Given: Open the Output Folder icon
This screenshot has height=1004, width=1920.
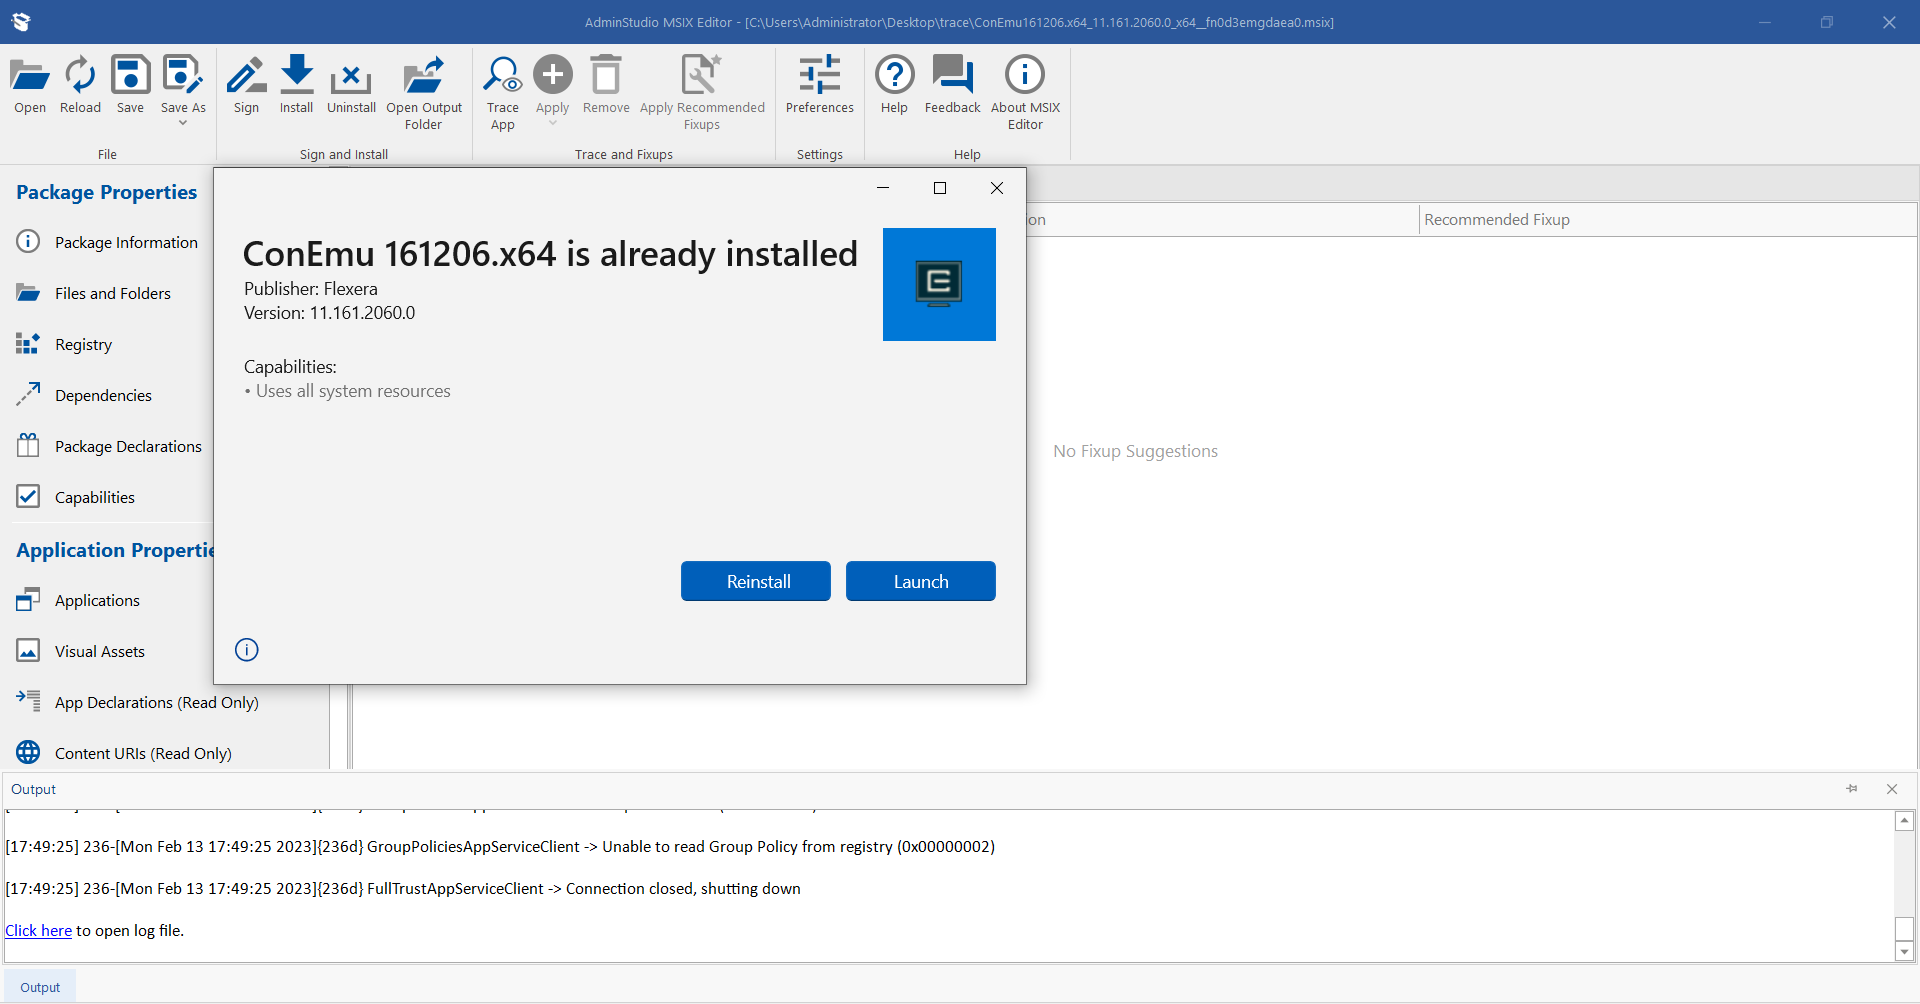Looking at the screenshot, I should (424, 77).
